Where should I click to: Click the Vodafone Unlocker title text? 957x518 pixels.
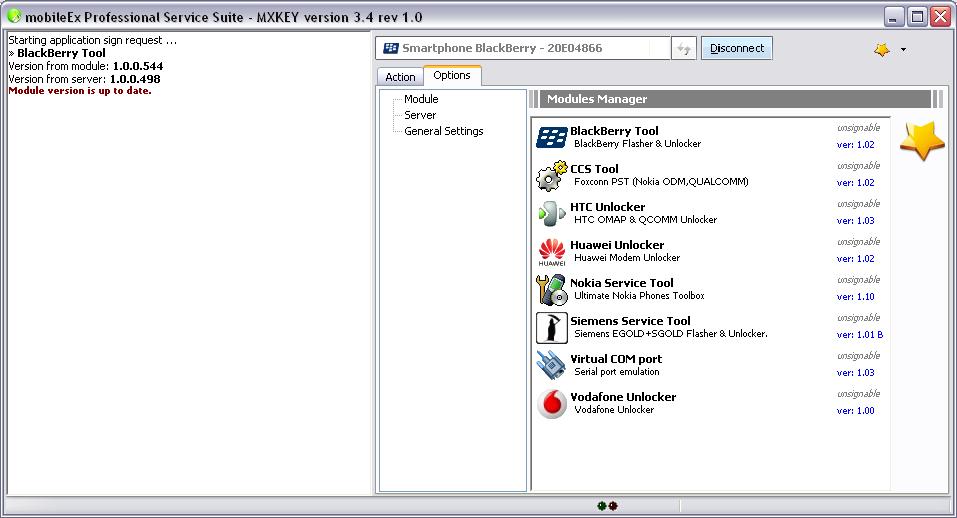[x=623, y=397]
